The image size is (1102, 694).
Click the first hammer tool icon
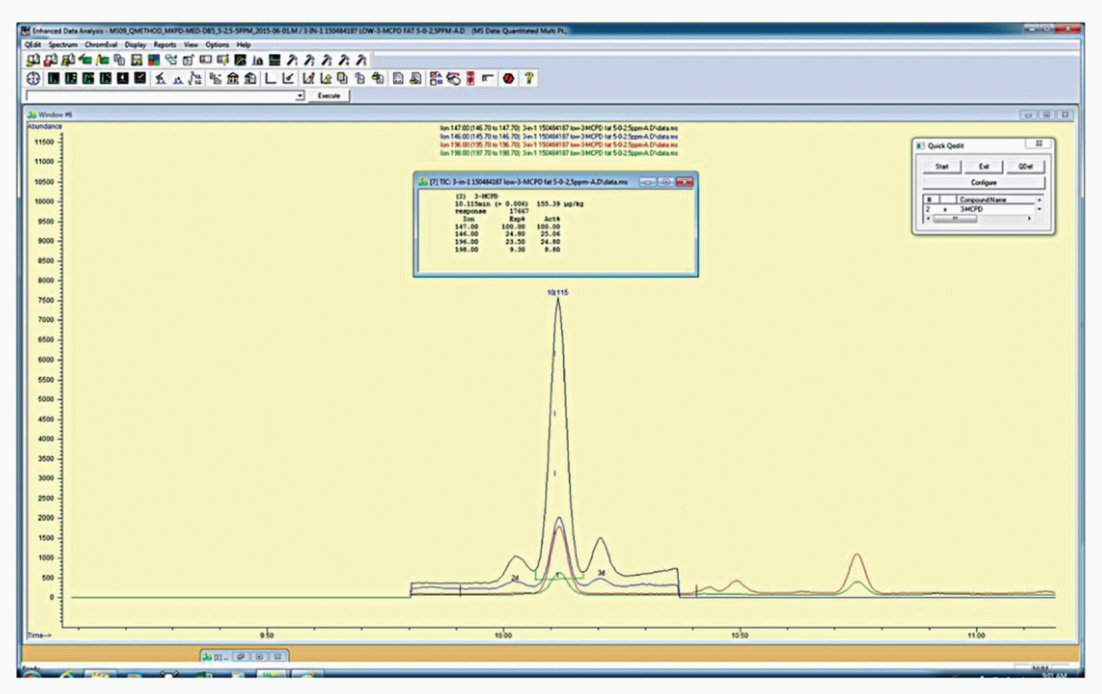(x=291, y=60)
